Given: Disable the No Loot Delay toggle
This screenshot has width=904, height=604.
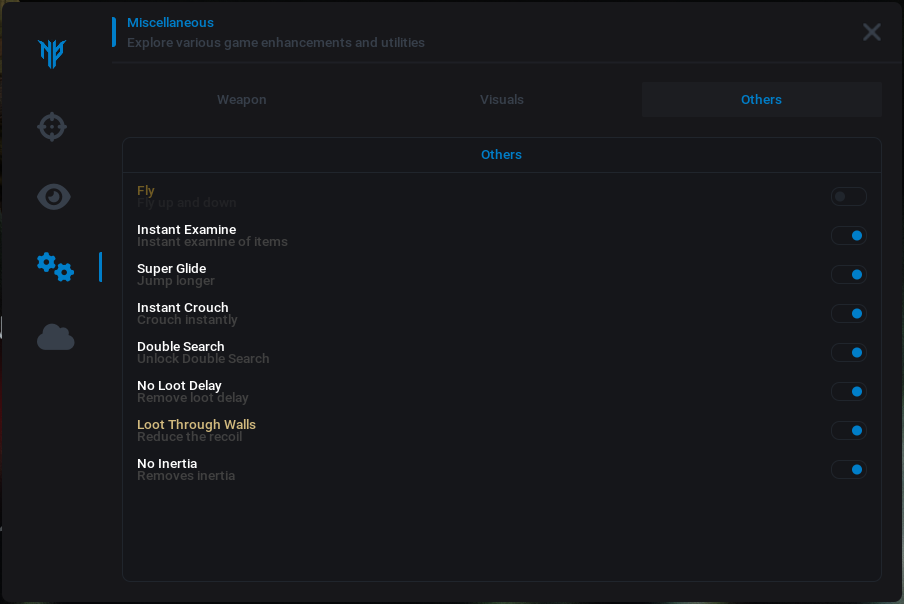Looking at the screenshot, I should click(x=848, y=392).
